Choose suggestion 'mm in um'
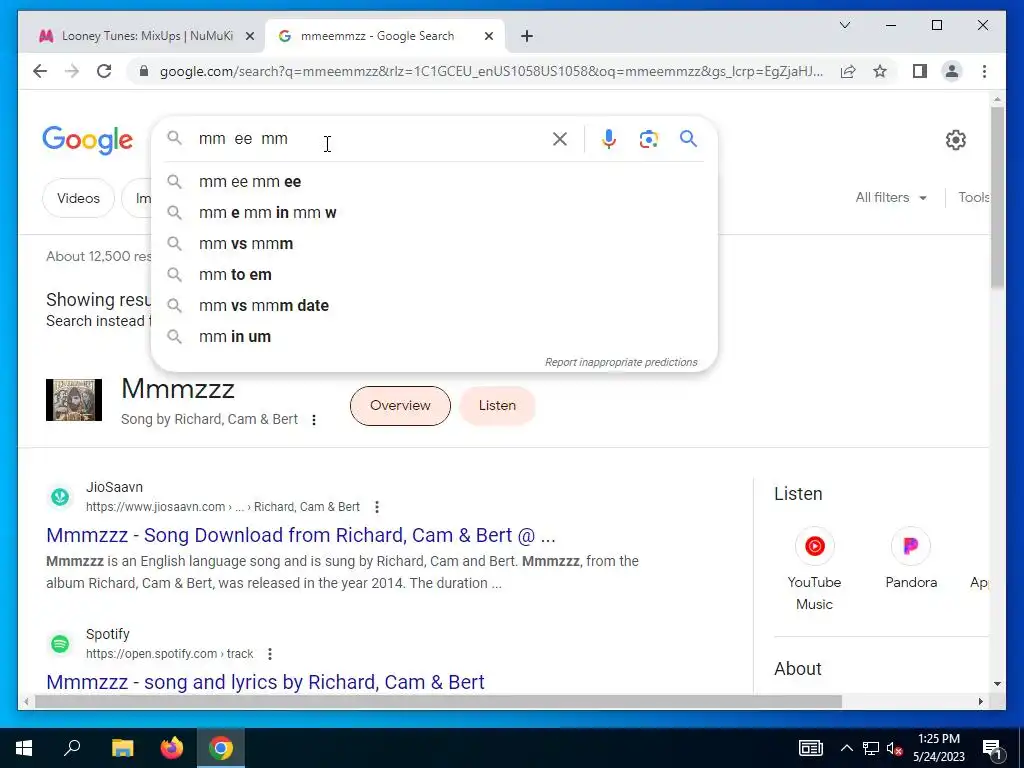The height and width of the screenshot is (768, 1024). pyautogui.click(x=434, y=336)
